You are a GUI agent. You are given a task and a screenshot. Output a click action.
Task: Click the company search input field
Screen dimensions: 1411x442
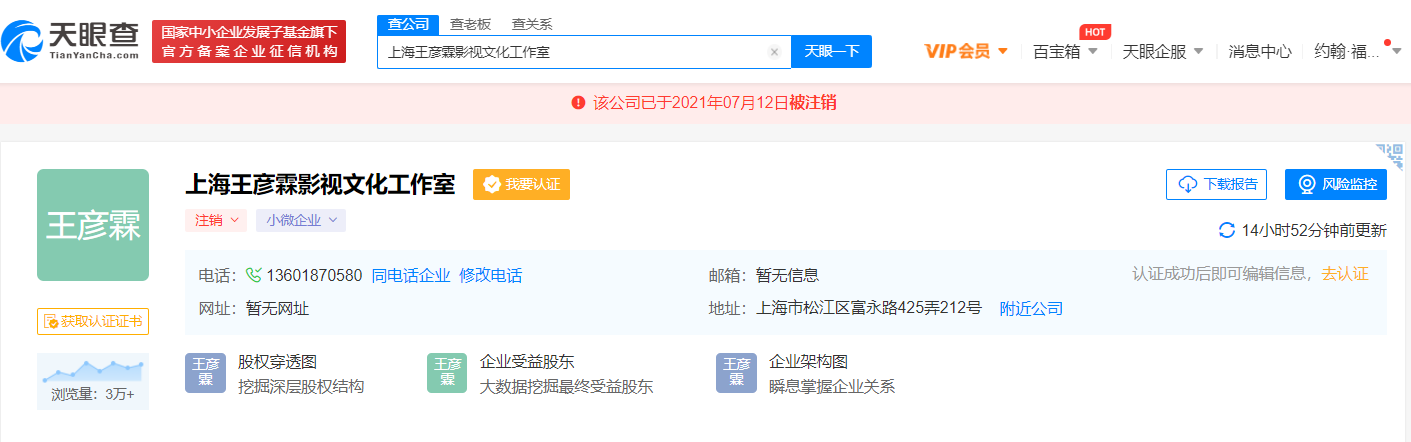point(584,52)
